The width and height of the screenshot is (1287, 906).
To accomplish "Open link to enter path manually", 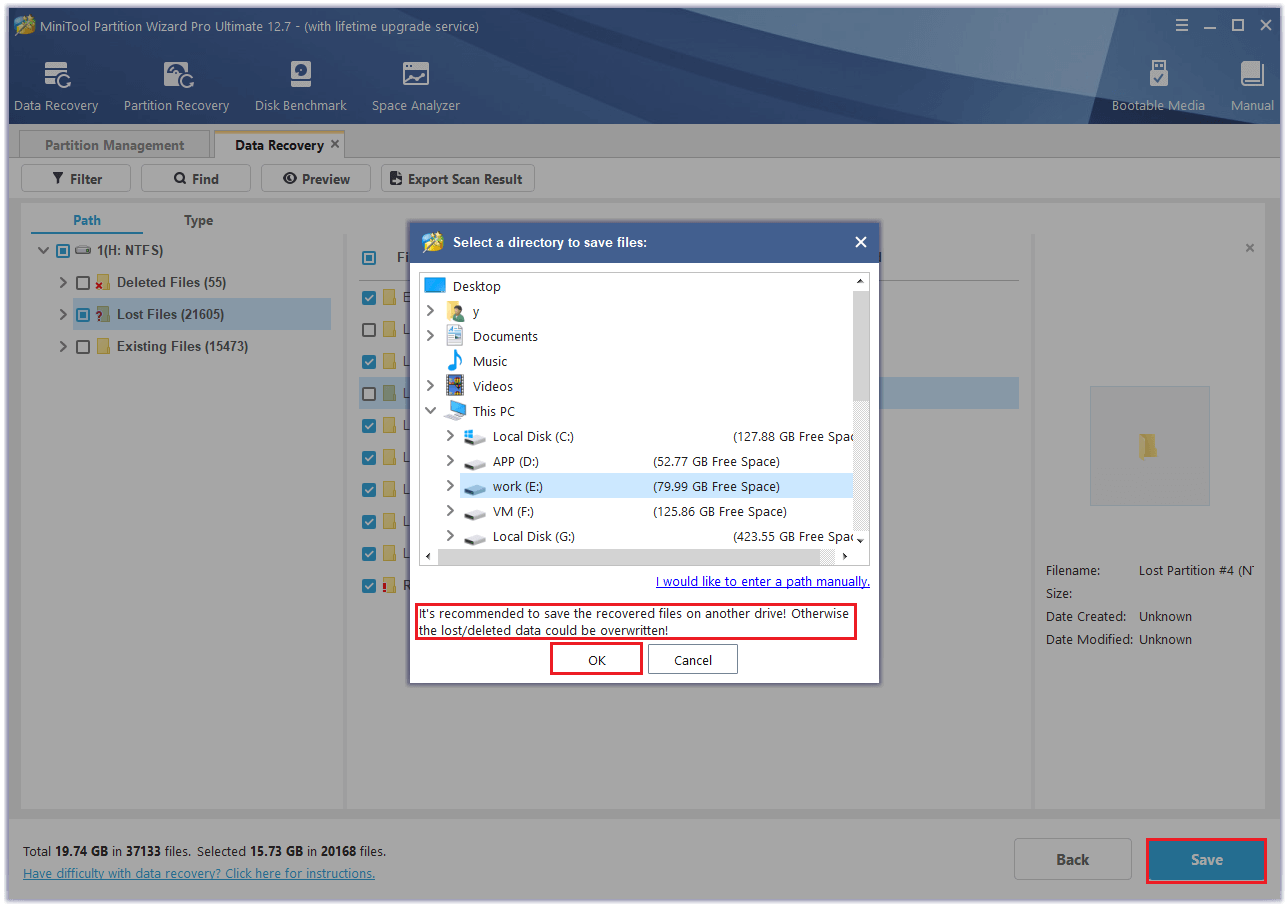I will 763,581.
